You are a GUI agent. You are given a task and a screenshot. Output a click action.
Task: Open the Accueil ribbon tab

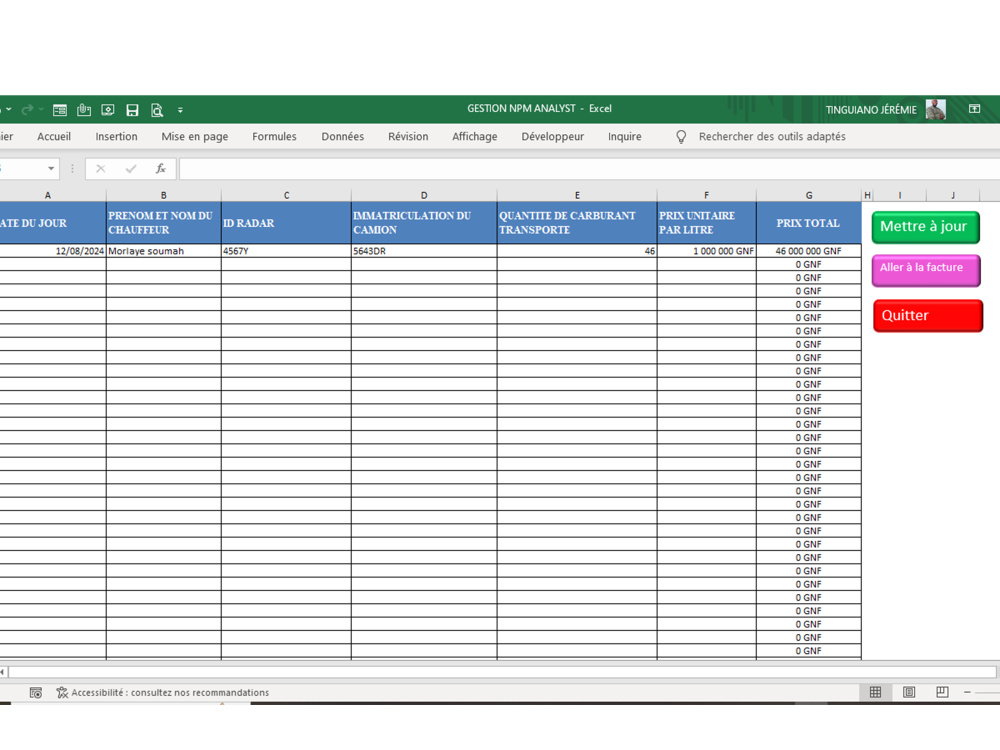pyautogui.click(x=54, y=136)
